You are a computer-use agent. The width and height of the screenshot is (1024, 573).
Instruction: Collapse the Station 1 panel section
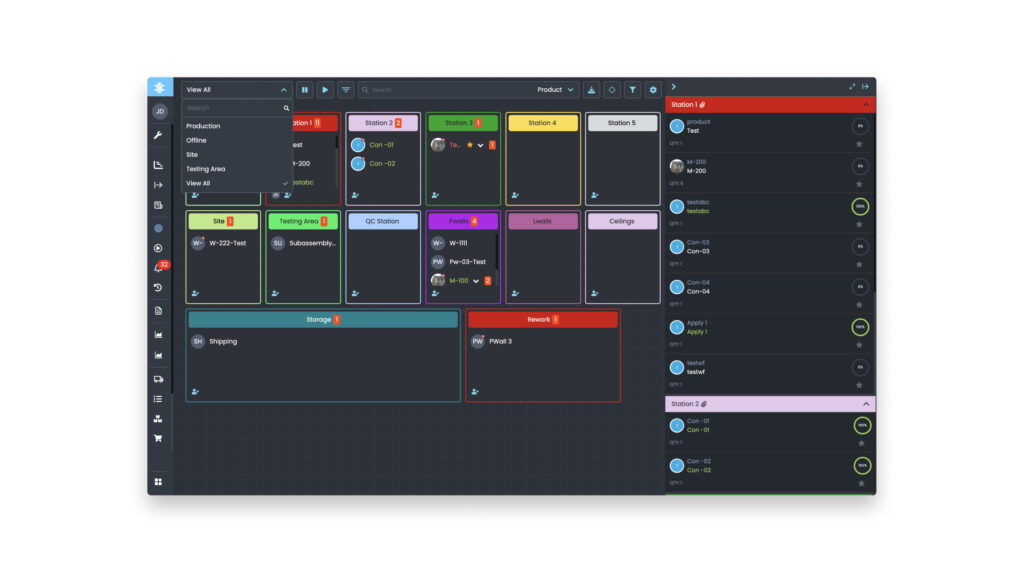coord(866,105)
